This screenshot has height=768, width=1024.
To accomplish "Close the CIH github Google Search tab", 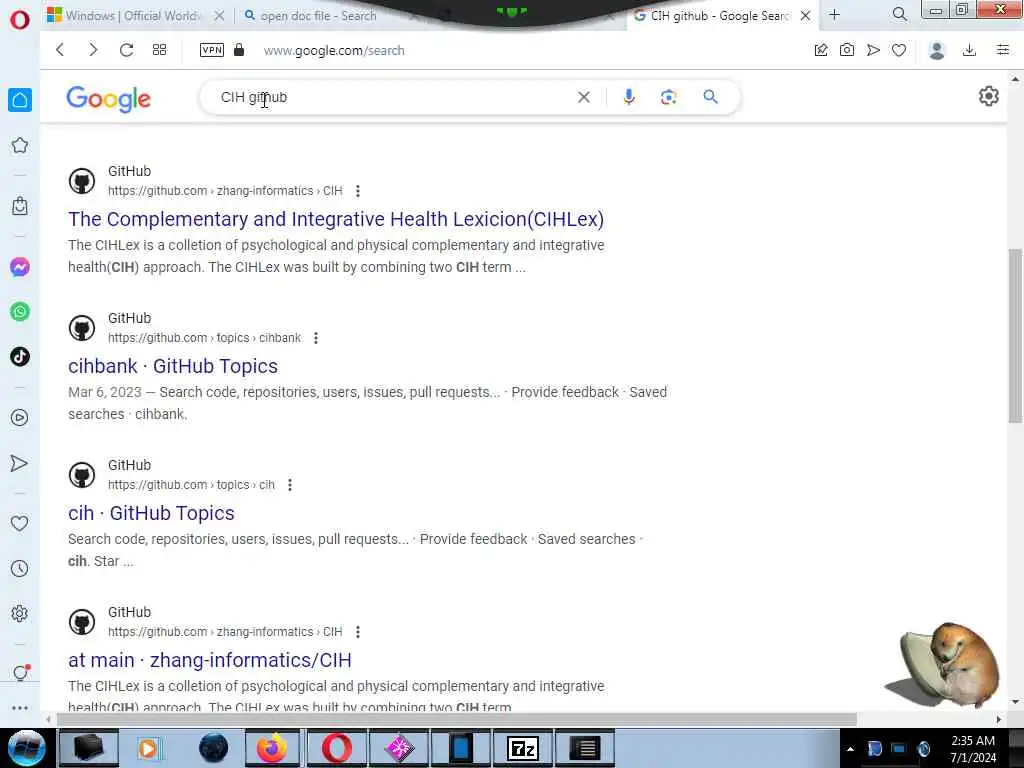I will (806, 16).
